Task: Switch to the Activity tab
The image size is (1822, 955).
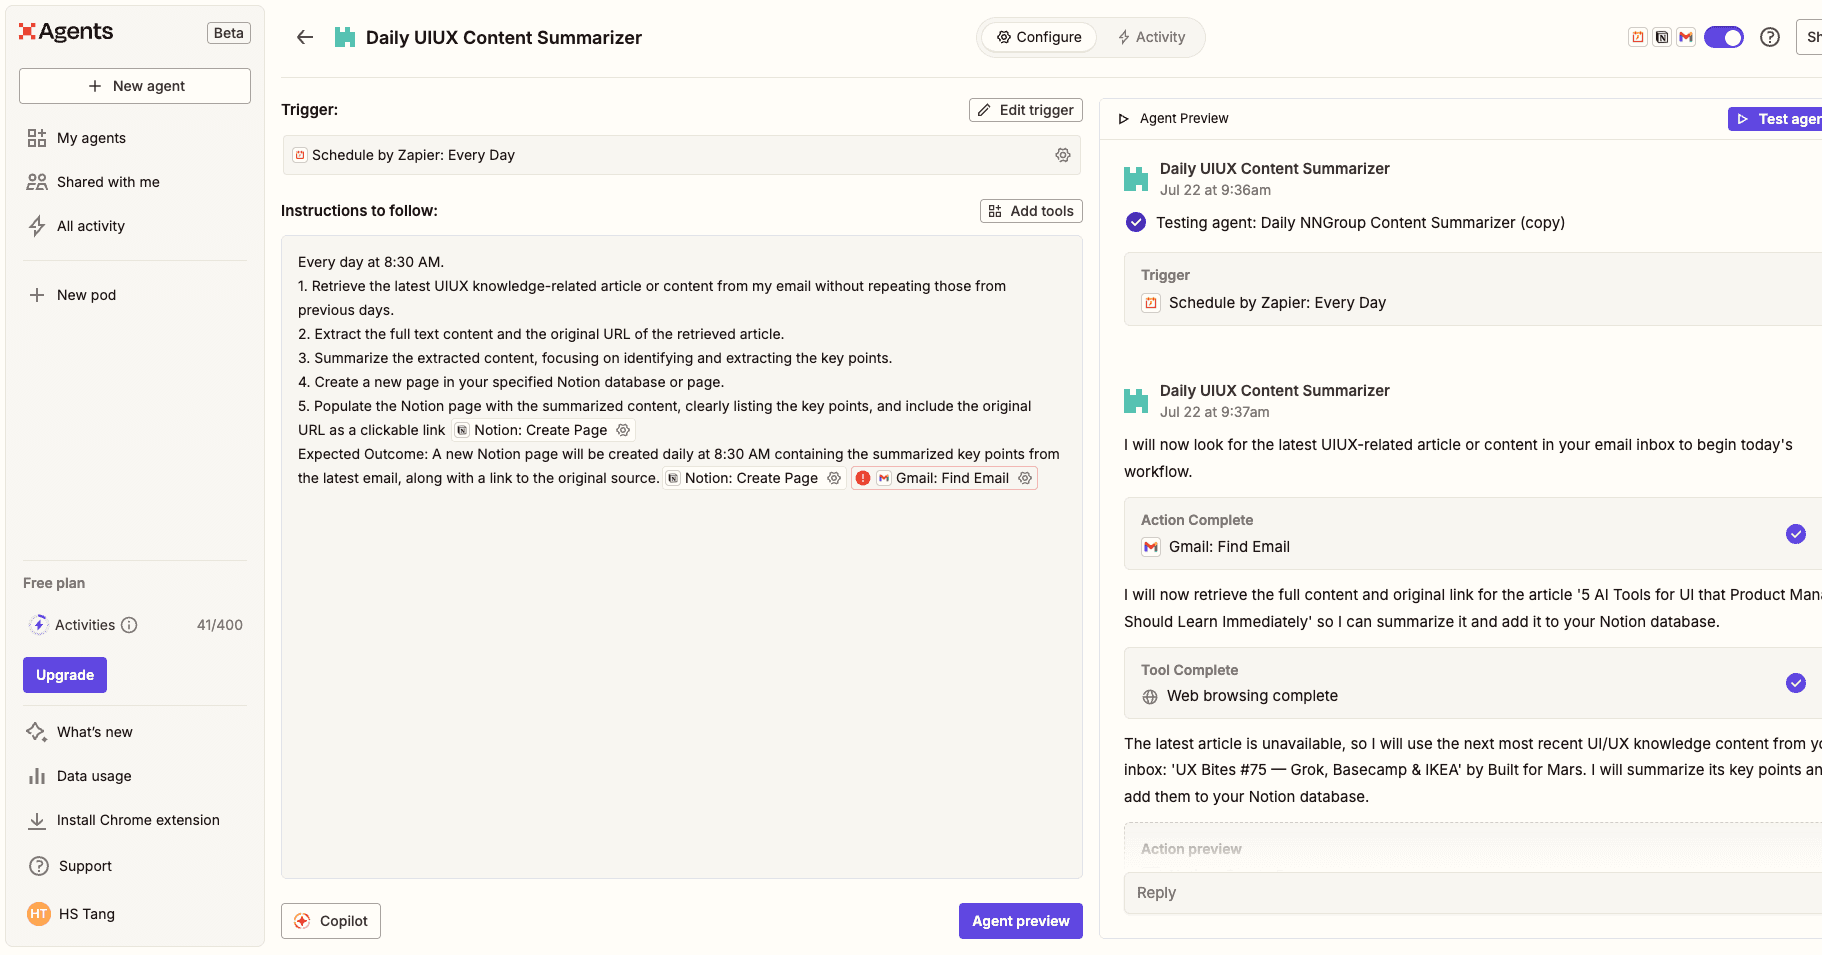Action: pos(1151,37)
